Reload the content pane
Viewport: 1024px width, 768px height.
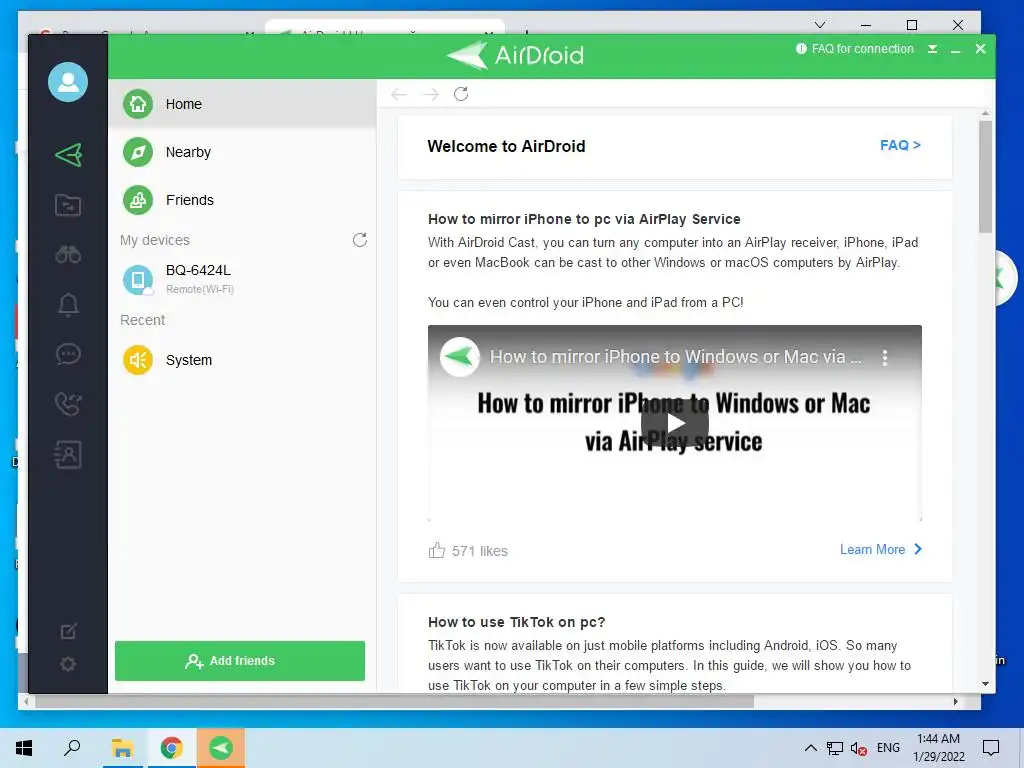tap(461, 94)
